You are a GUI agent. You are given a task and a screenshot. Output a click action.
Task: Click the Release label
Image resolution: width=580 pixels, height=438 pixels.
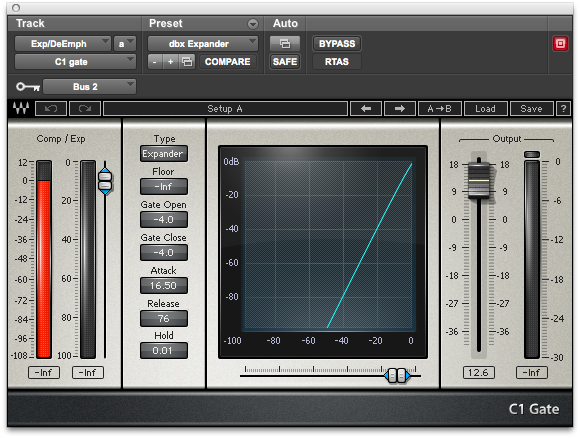pyautogui.click(x=163, y=303)
